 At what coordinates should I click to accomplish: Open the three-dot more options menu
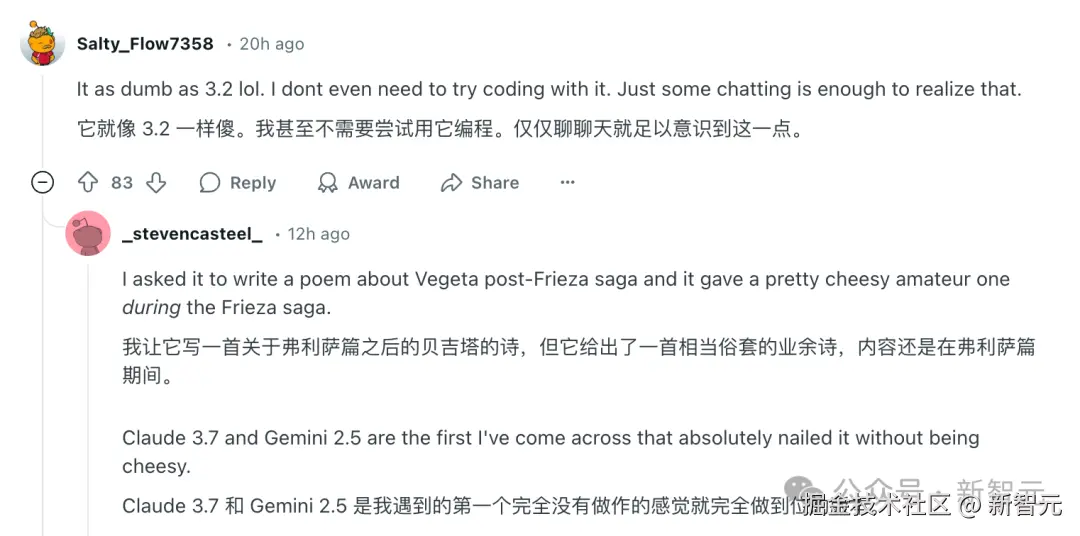click(x=568, y=183)
